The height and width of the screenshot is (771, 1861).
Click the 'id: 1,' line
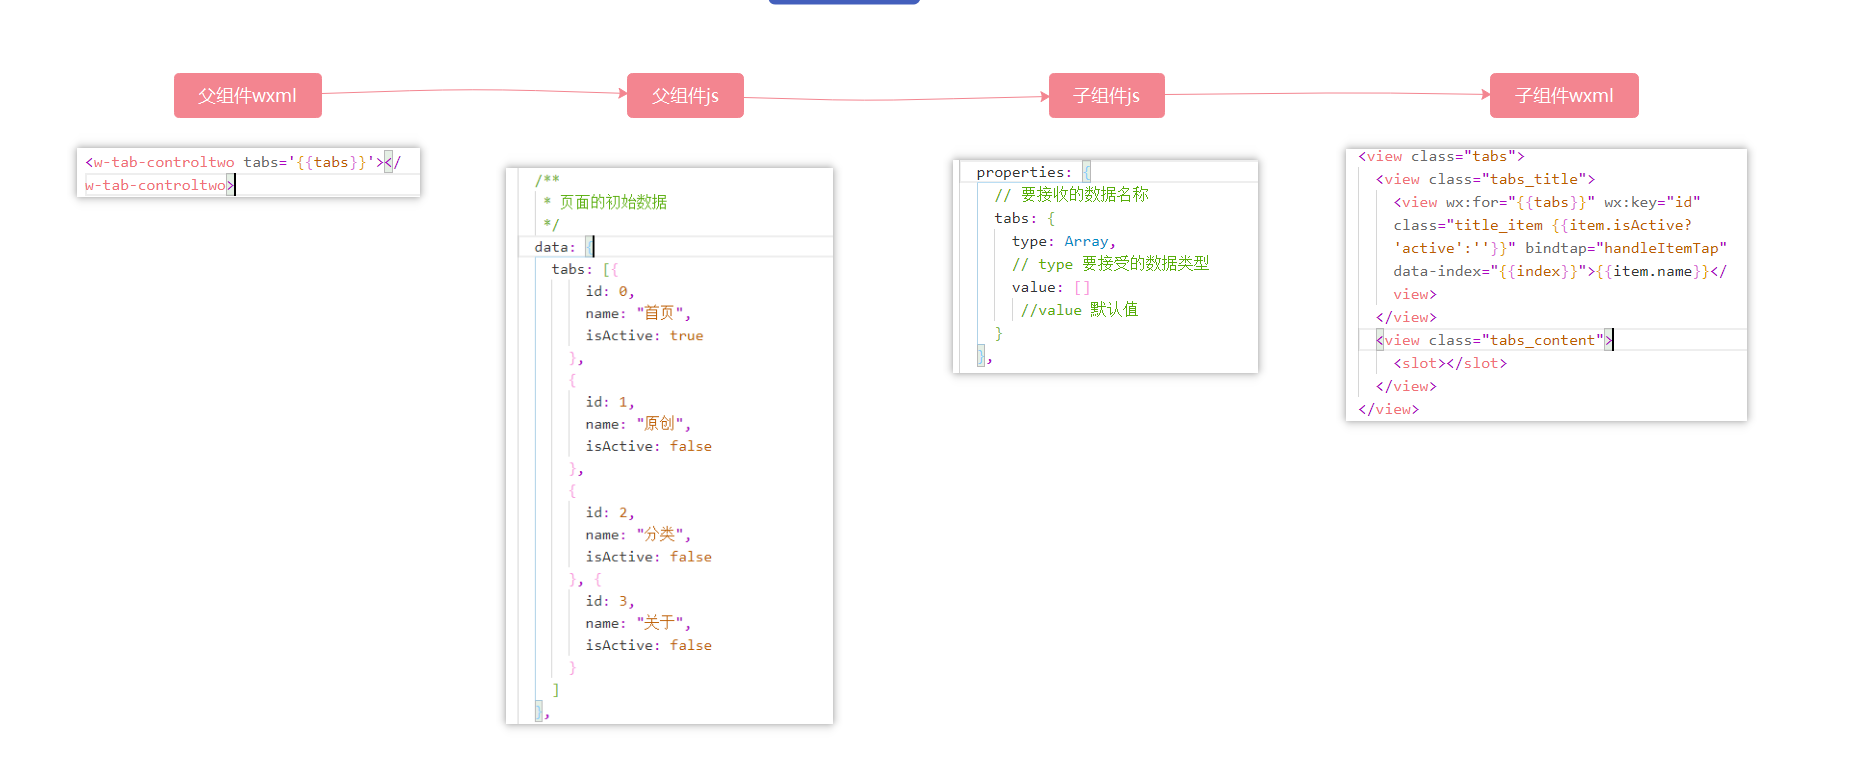pyautogui.click(x=610, y=402)
